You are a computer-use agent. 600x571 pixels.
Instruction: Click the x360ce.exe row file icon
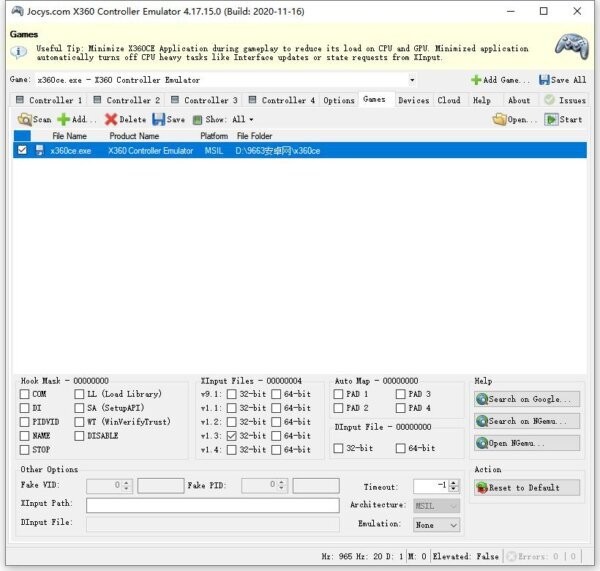(x=39, y=150)
